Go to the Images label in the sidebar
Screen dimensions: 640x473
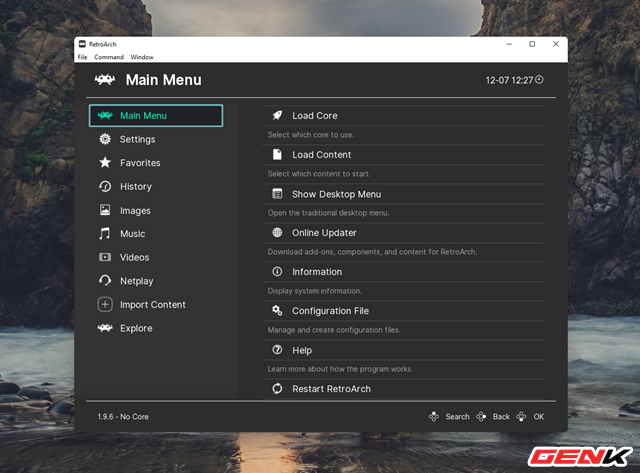[135, 211]
